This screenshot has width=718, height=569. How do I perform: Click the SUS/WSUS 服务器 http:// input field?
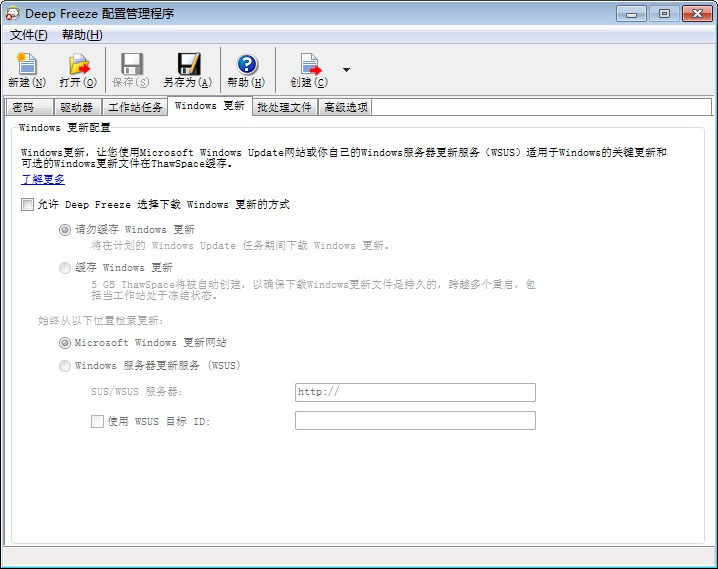pyautogui.click(x=415, y=392)
